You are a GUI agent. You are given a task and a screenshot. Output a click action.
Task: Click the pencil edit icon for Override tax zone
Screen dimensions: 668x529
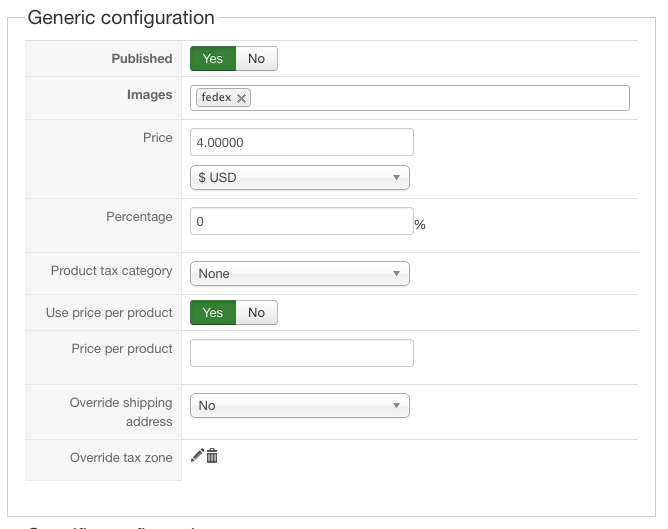(x=197, y=456)
